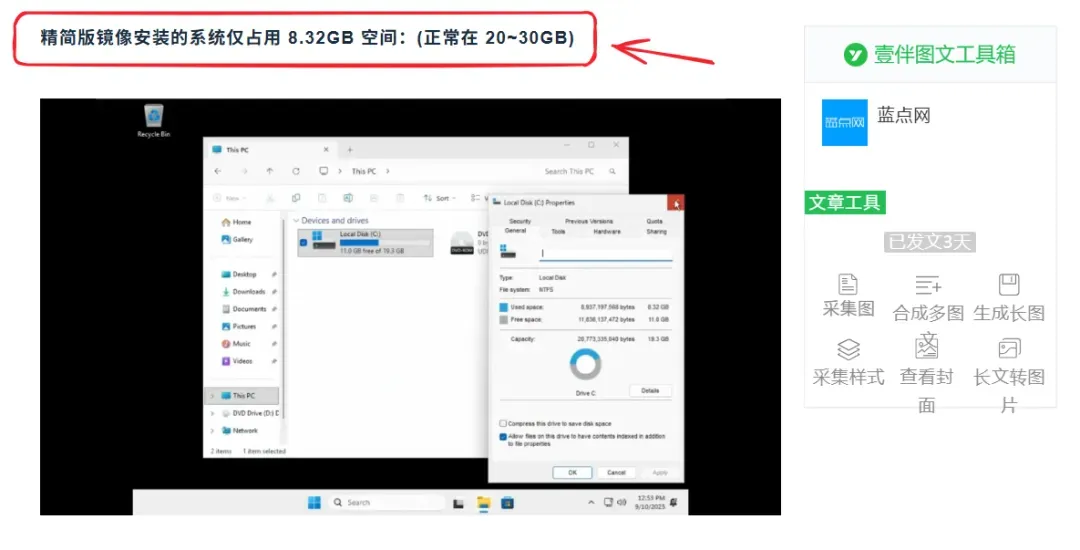The width and height of the screenshot is (1080, 550).
Task: Click Local Disk (C:) usage bar
Action: (385, 242)
